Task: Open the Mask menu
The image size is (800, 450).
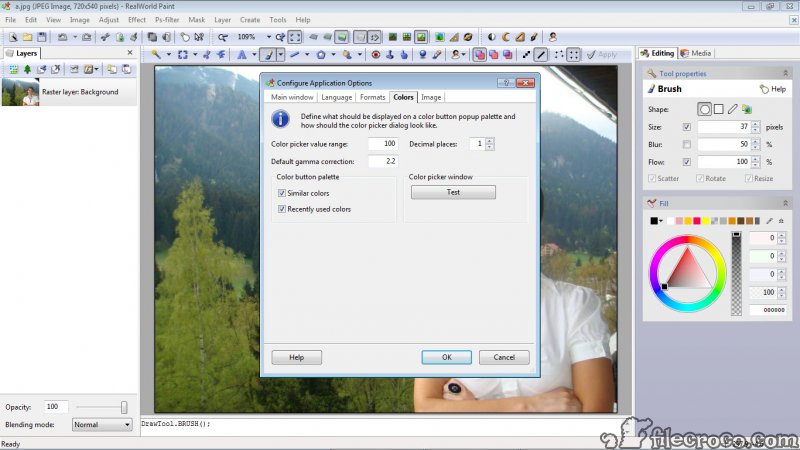Action: 196,19
